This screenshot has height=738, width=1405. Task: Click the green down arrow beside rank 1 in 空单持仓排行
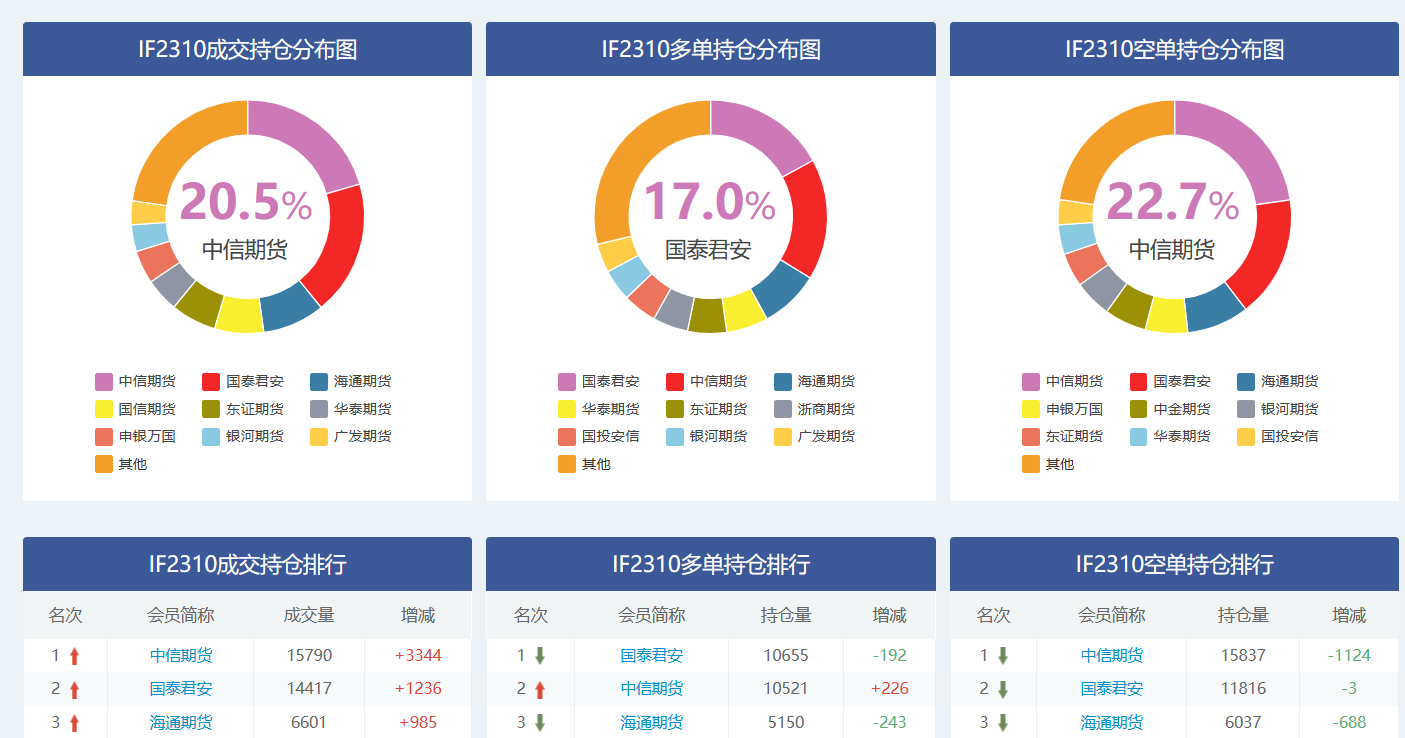click(1003, 656)
